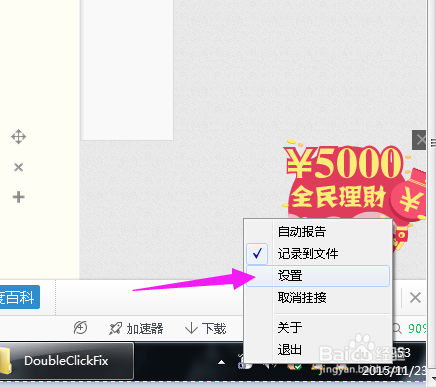Image resolution: width=436 pixels, height=387 pixels.
Task: Click the small X icon in the left sidebar
Action: click(x=19, y=167)
